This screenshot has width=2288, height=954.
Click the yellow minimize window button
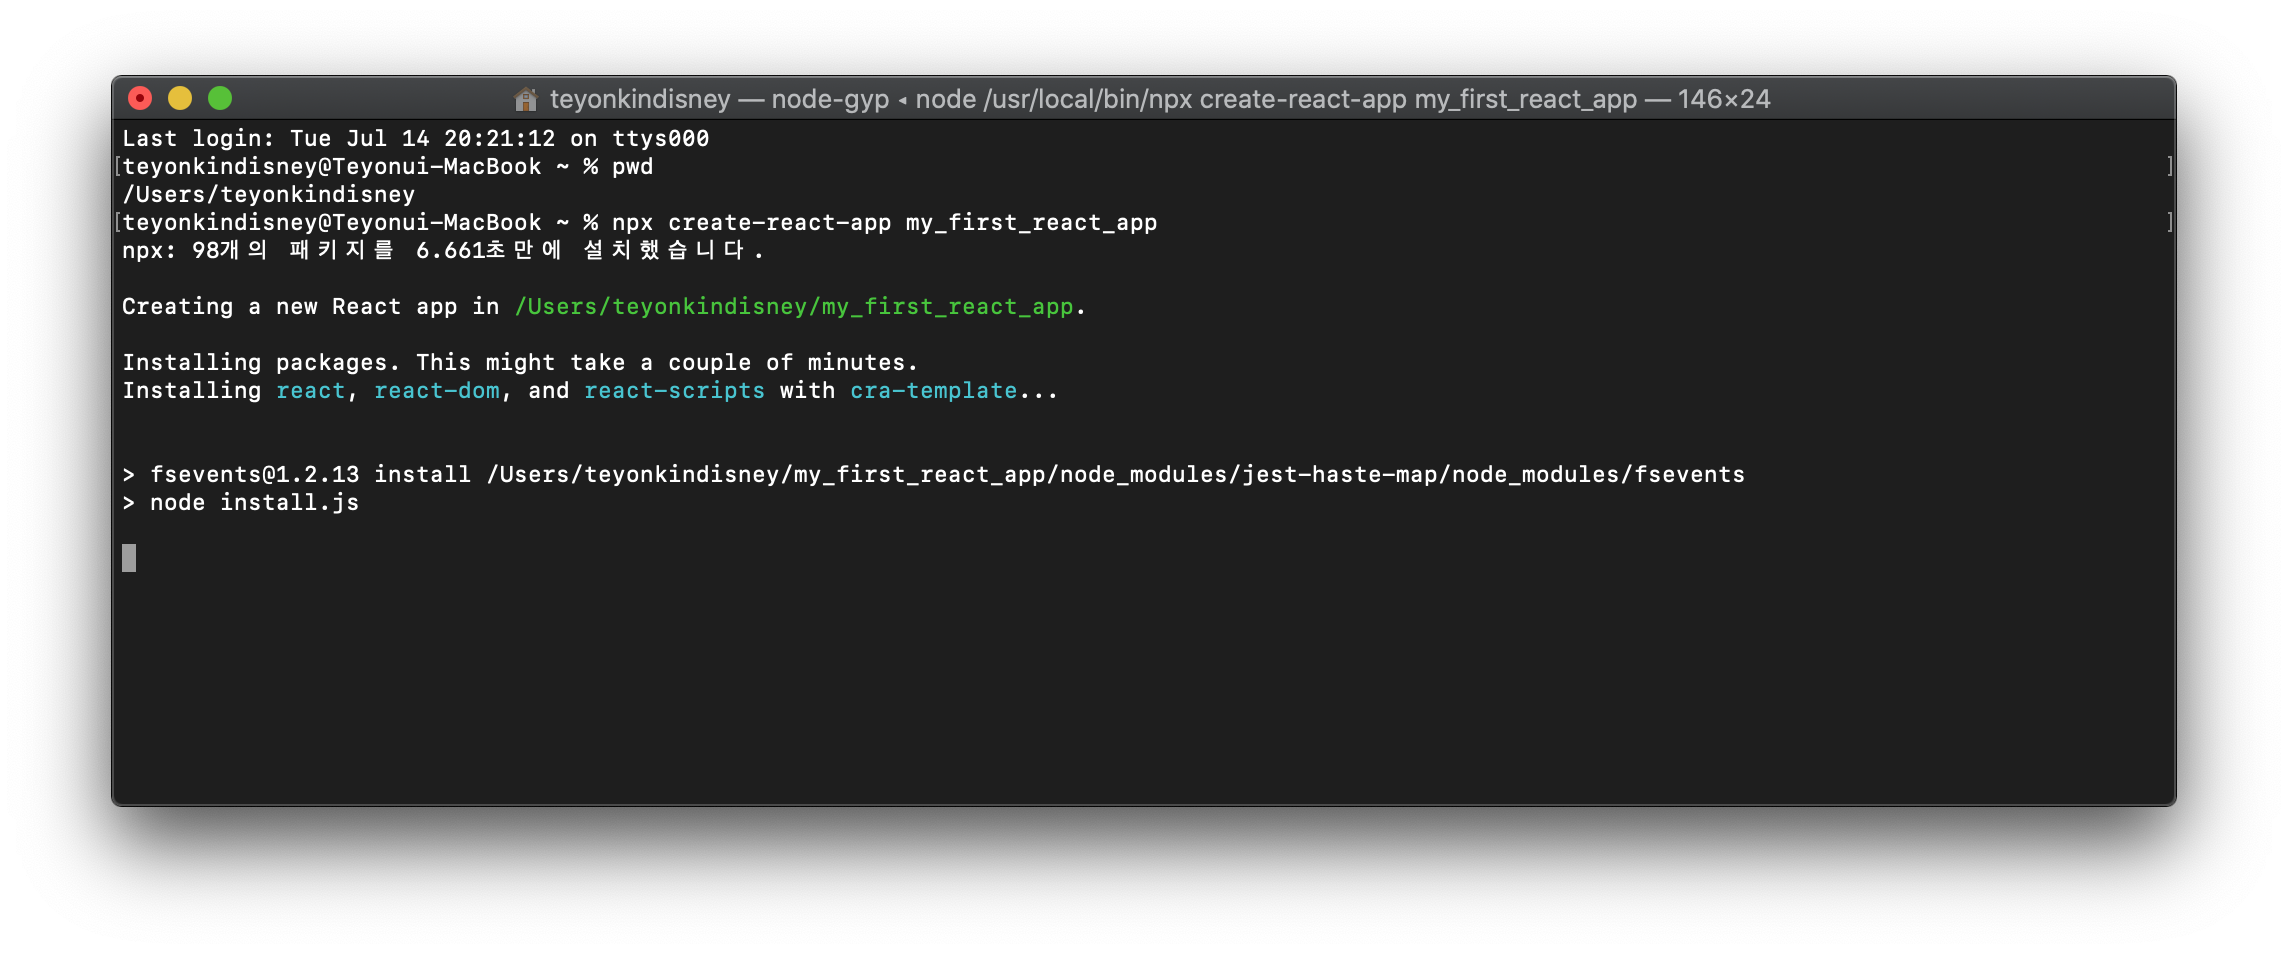pyautogui.click(x=180, y=98)
